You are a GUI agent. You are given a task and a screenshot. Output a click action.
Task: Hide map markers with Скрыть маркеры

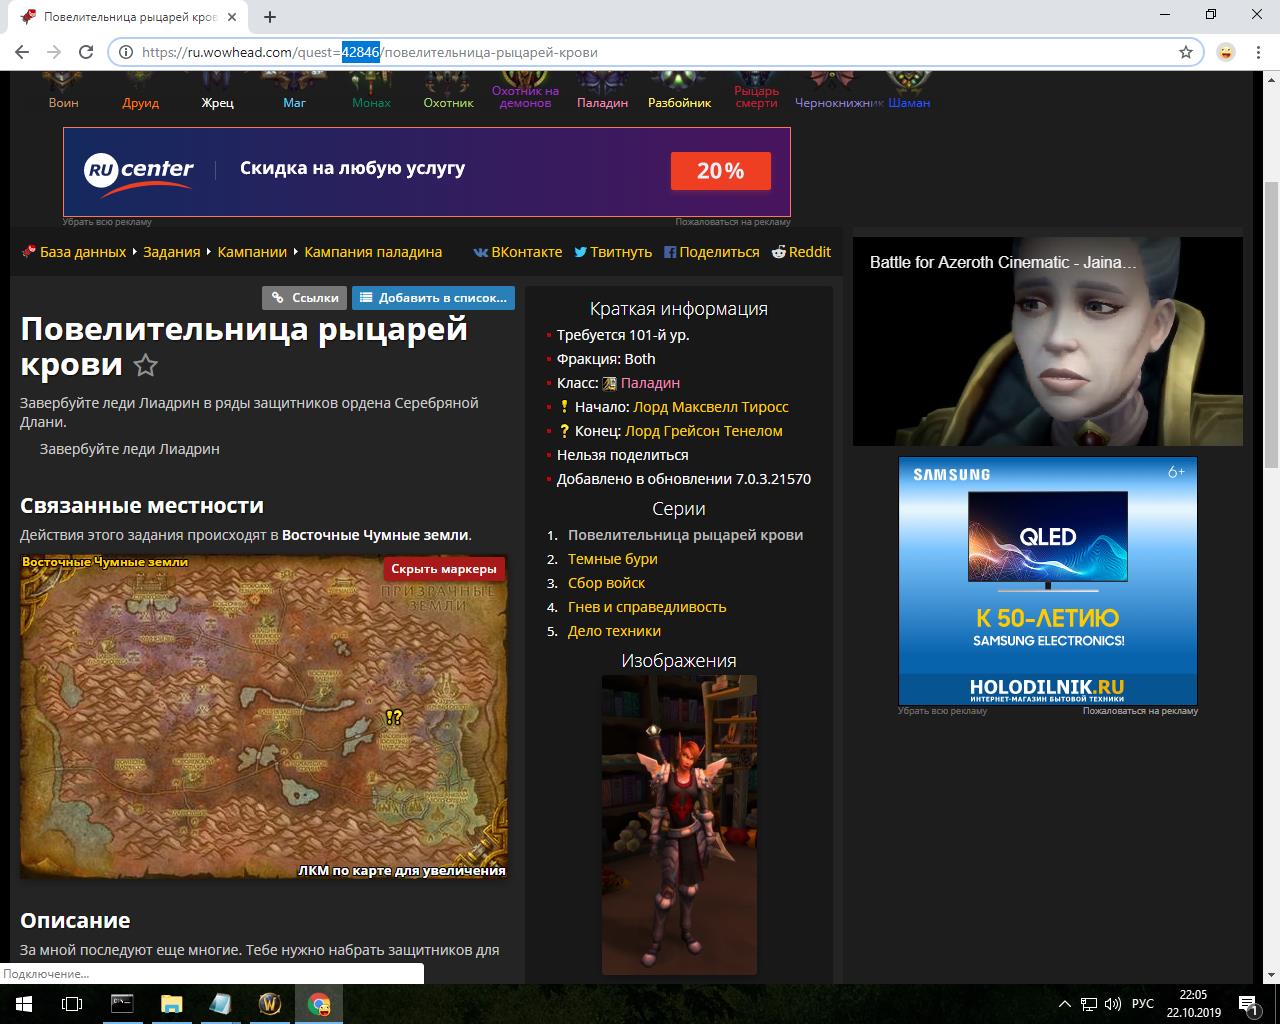[x=443, y=569]
